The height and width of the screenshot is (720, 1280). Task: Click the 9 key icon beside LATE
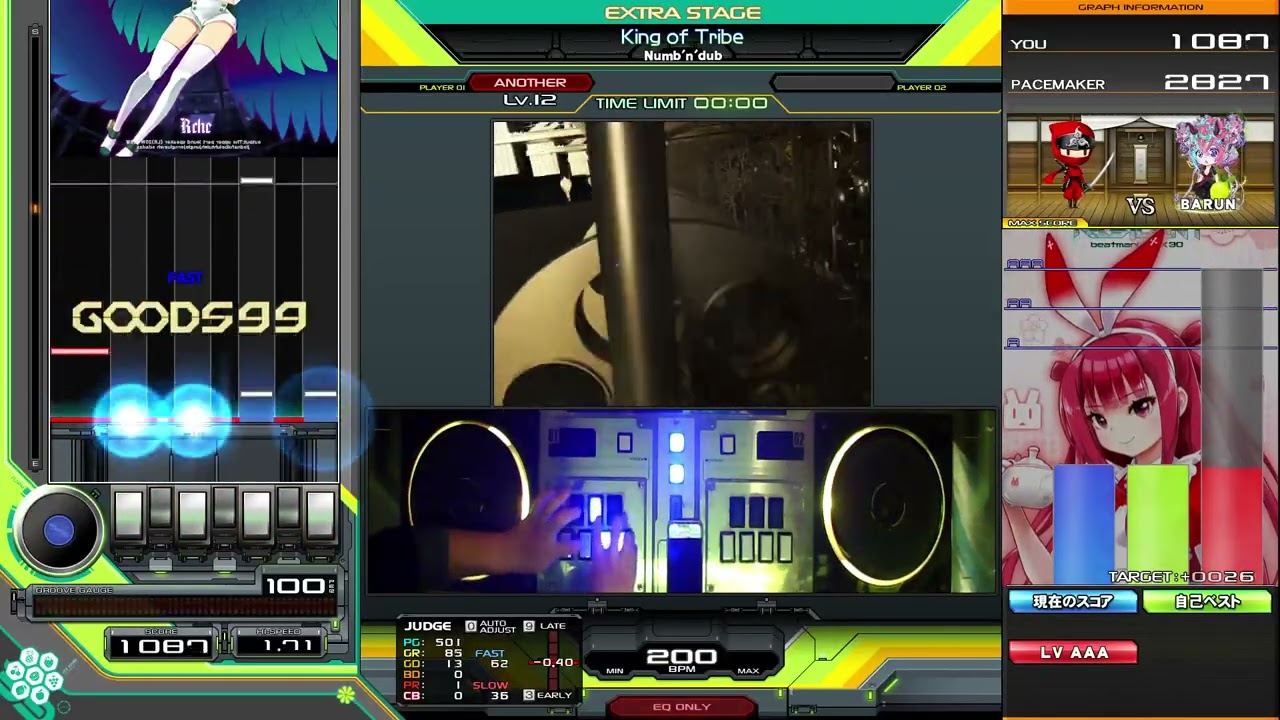click(529, 627)
